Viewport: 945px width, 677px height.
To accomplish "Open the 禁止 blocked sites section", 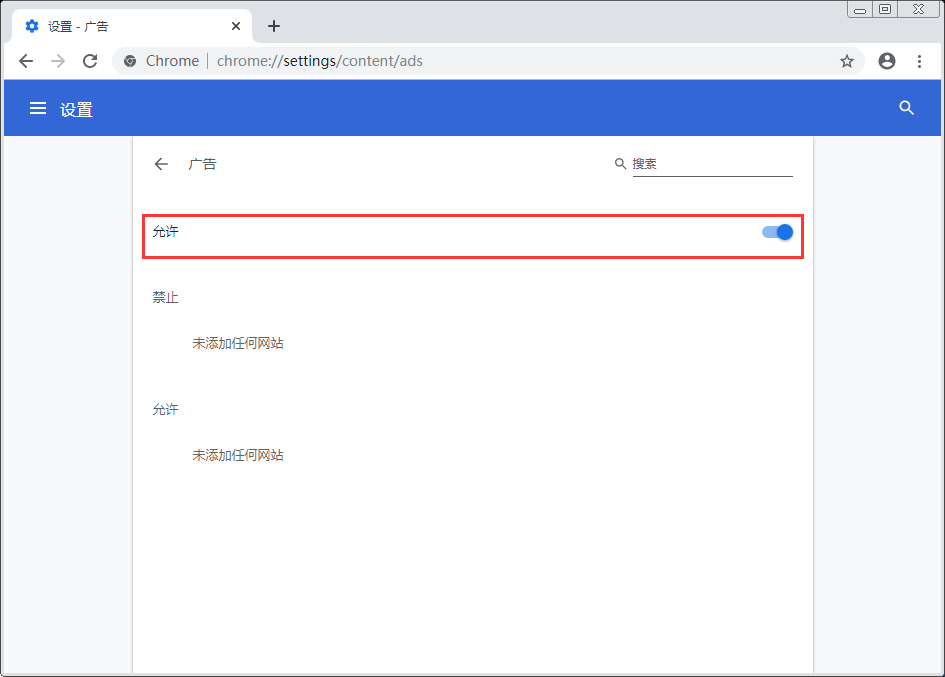I will click(165, 297).
